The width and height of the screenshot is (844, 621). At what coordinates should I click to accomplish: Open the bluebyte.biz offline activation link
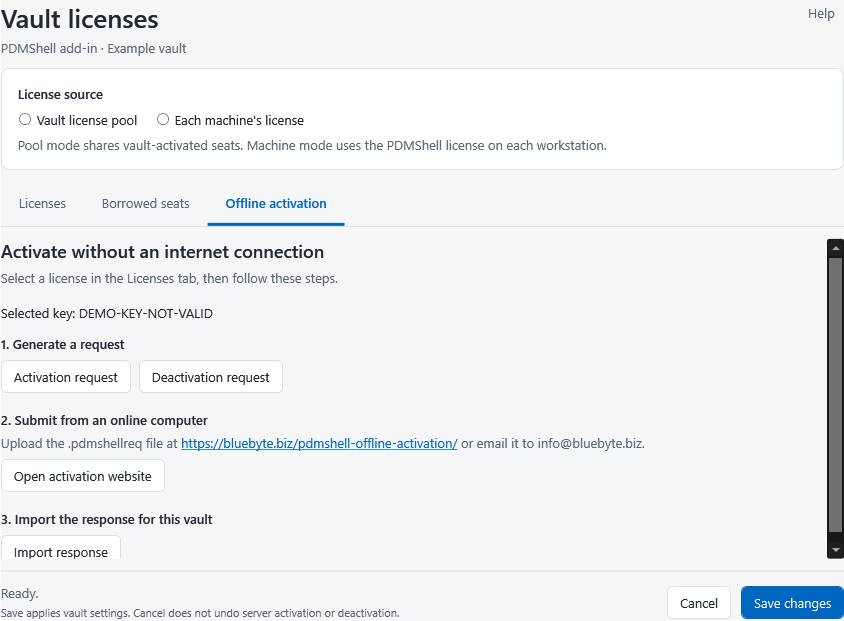(x=319, y=443)
